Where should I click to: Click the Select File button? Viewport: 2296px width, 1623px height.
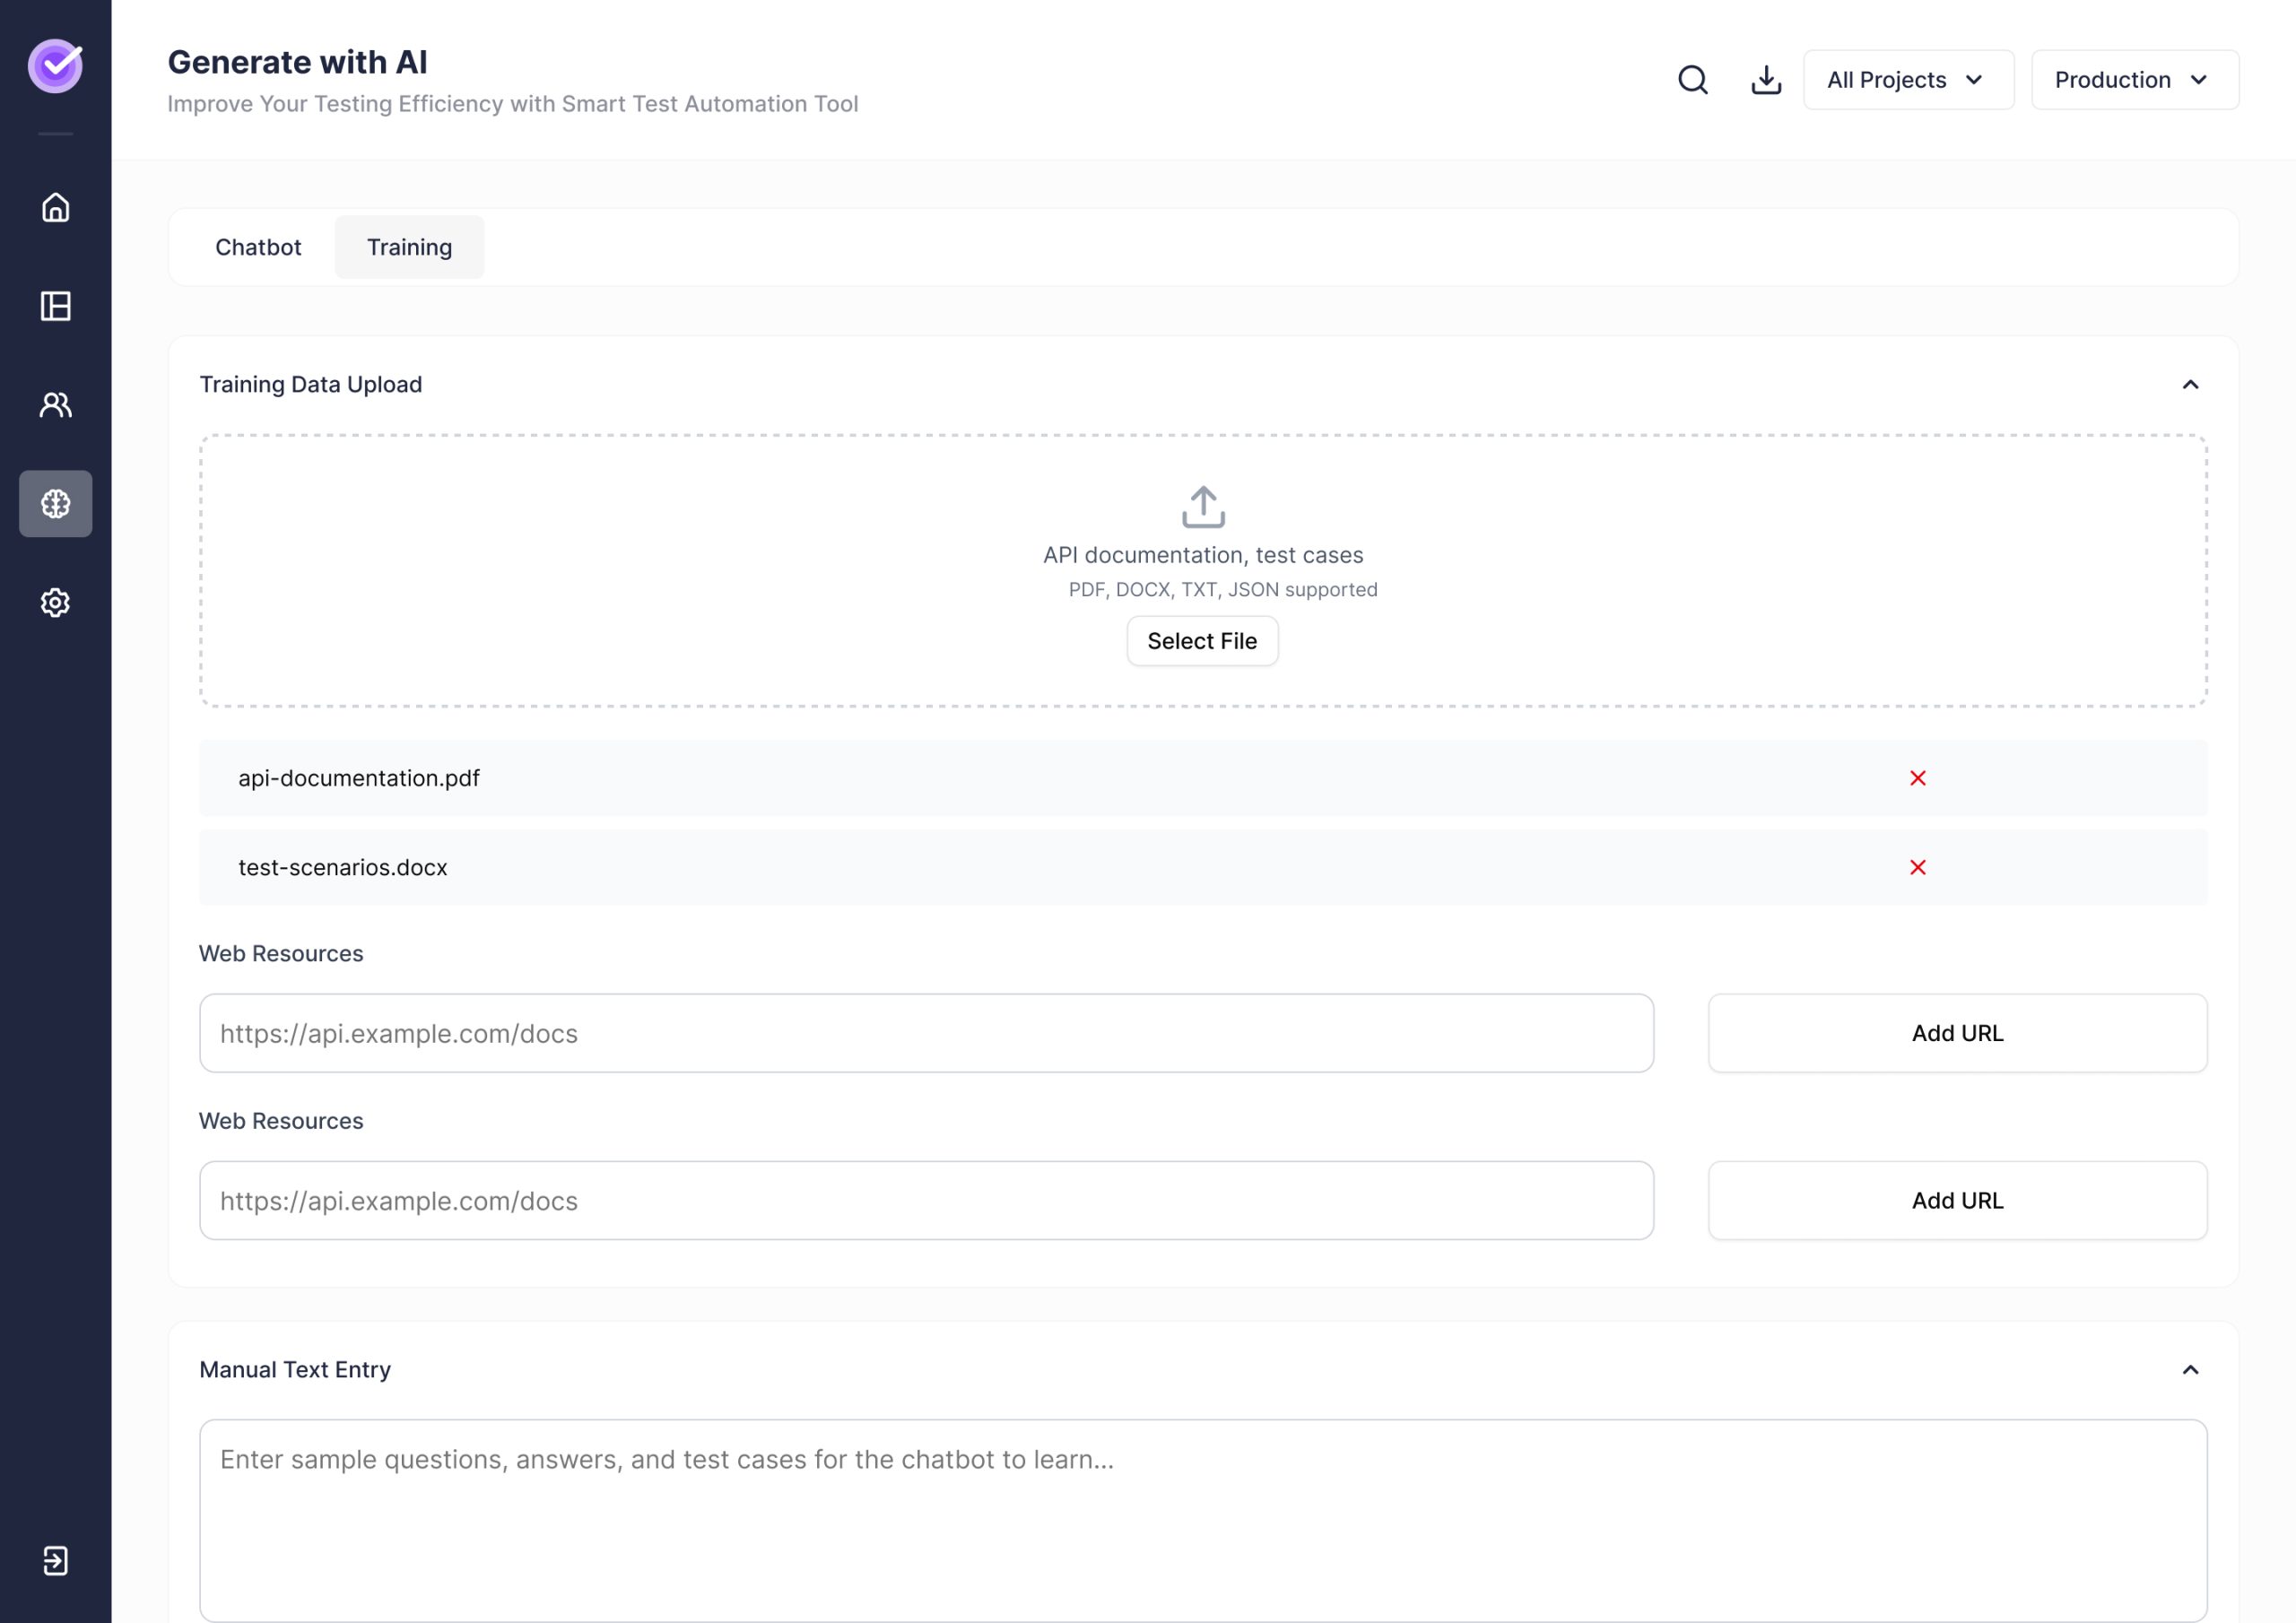click(1202, 641)
